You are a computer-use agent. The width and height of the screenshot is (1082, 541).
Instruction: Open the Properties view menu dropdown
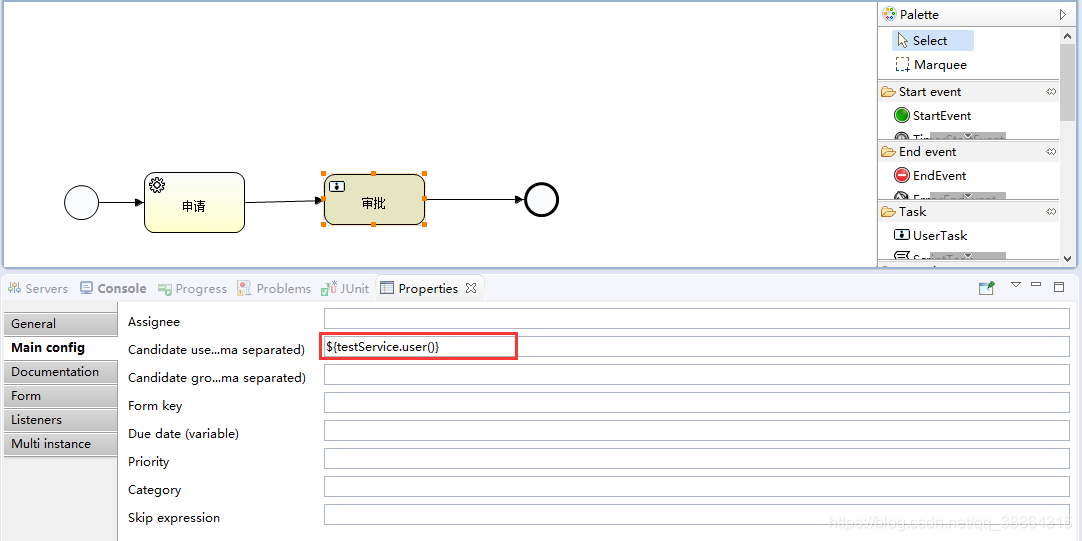coord(1016,284)
